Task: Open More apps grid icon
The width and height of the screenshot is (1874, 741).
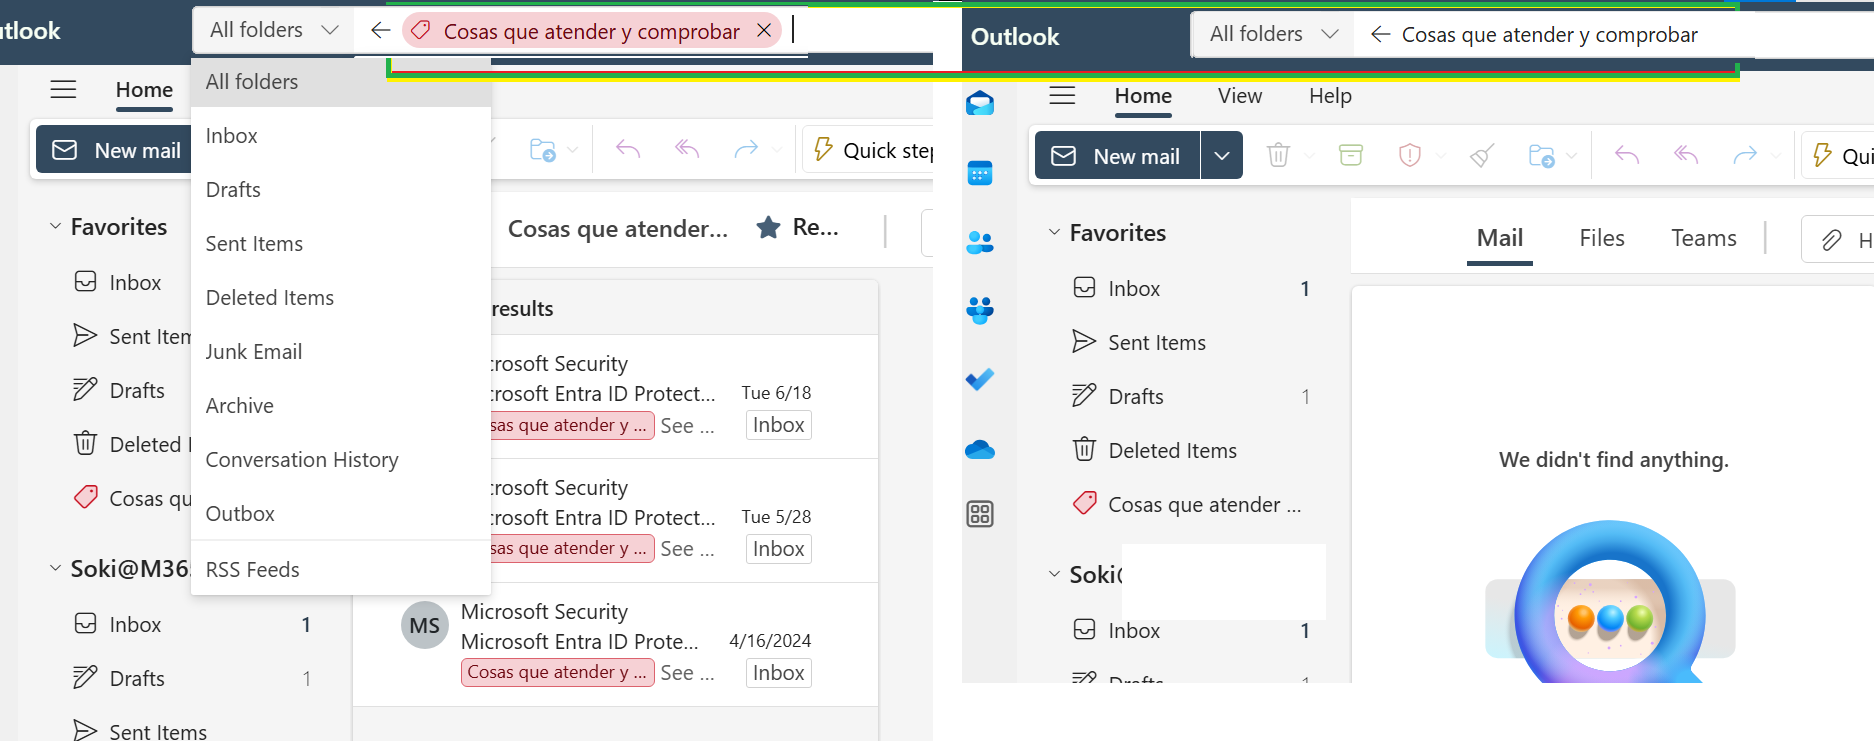Action: point(980,514)
